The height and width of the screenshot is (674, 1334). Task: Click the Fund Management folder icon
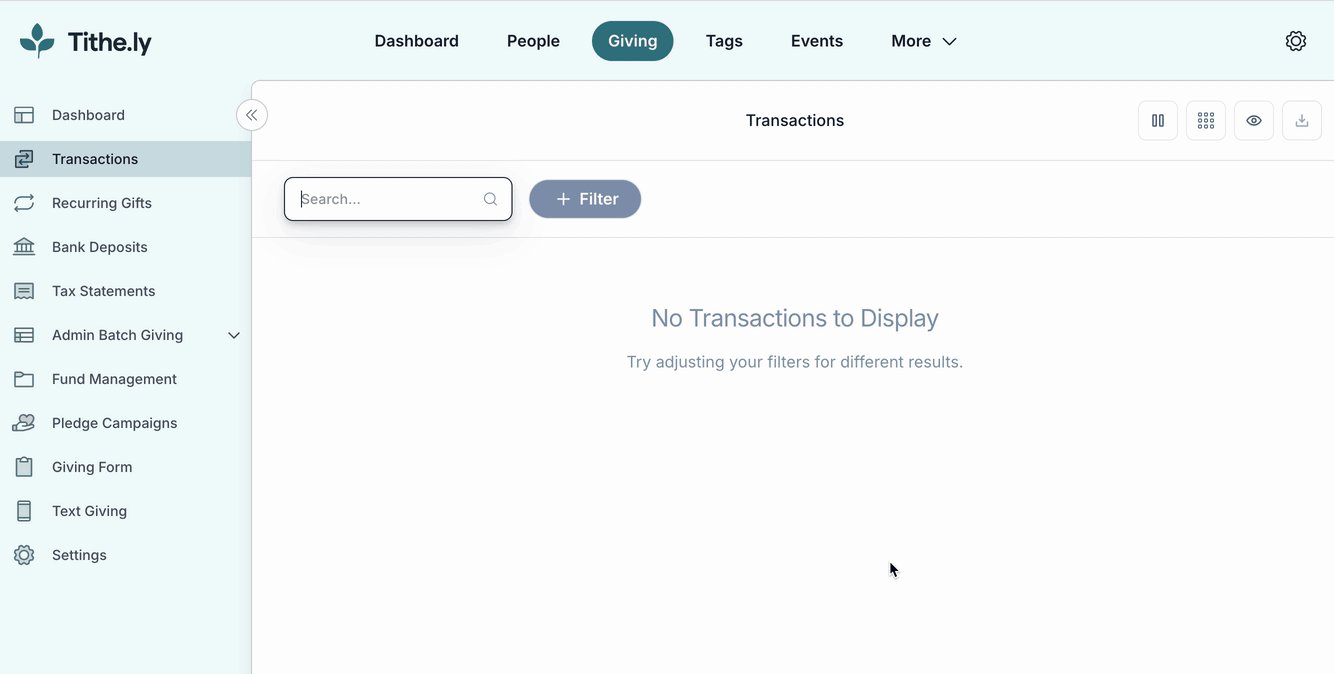tap(24, 379)
